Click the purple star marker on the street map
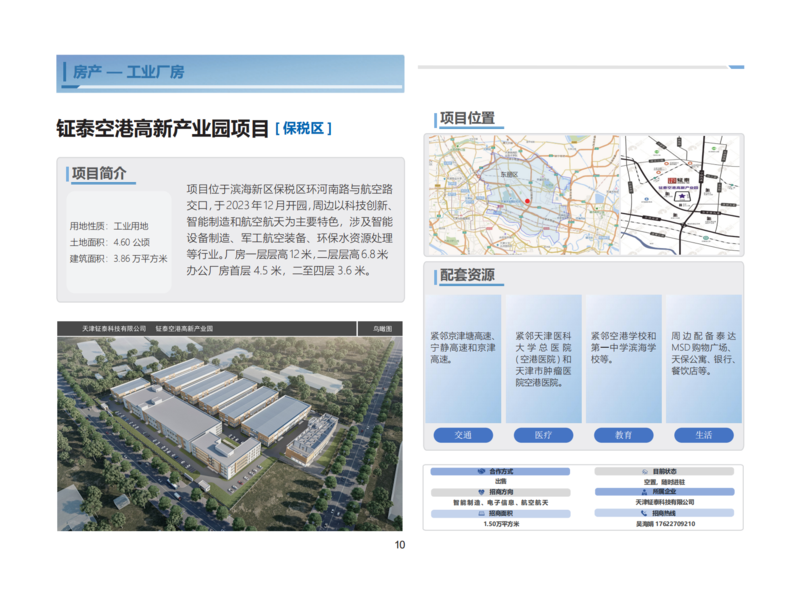Image resolution: width=800 pixels, height=594 pixels. [x=682, y=196]
